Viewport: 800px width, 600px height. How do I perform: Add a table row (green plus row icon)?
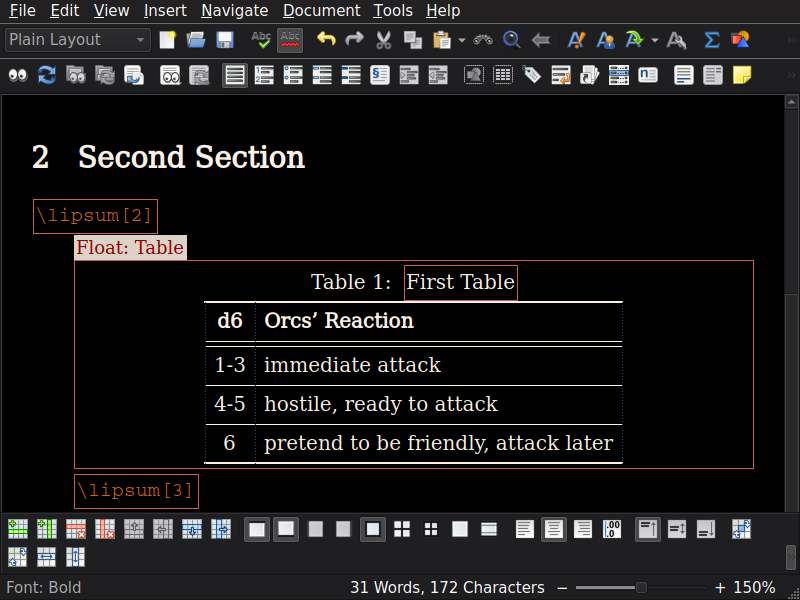(x=18, y=529)
